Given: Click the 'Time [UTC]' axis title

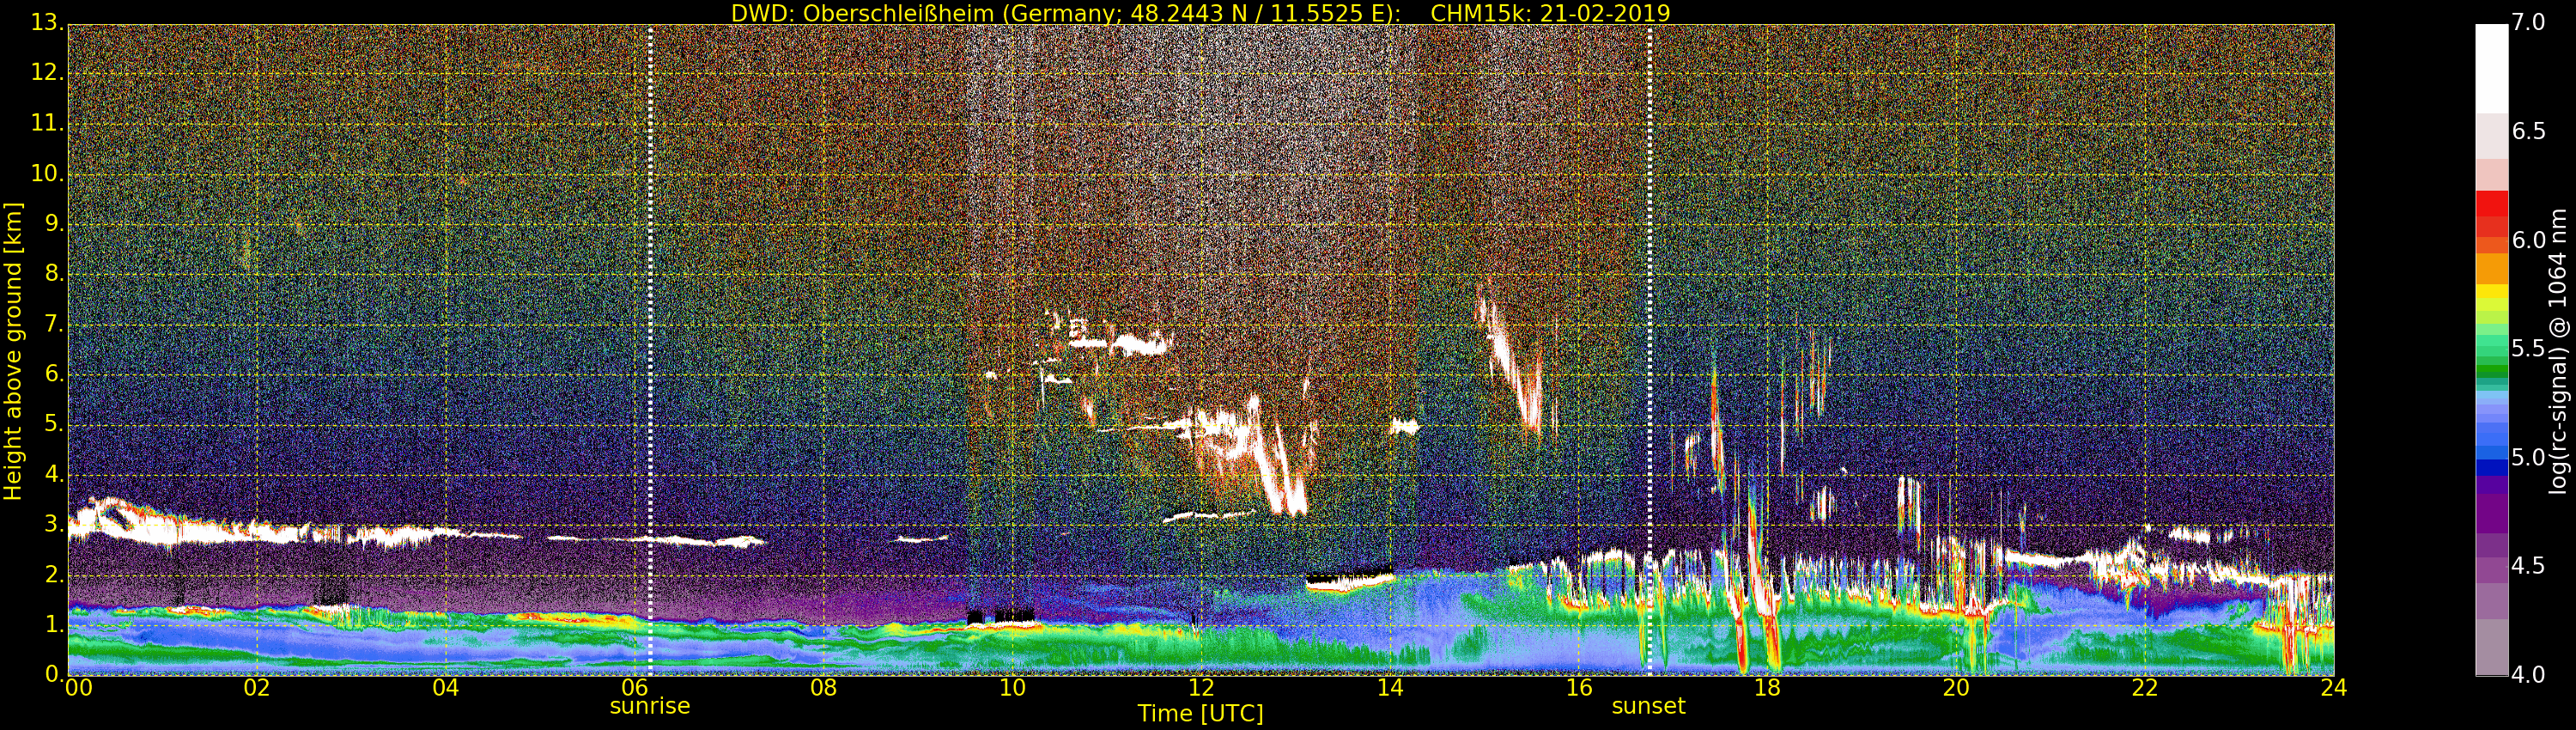Looking at the screenshot, I should (1200, 714).
